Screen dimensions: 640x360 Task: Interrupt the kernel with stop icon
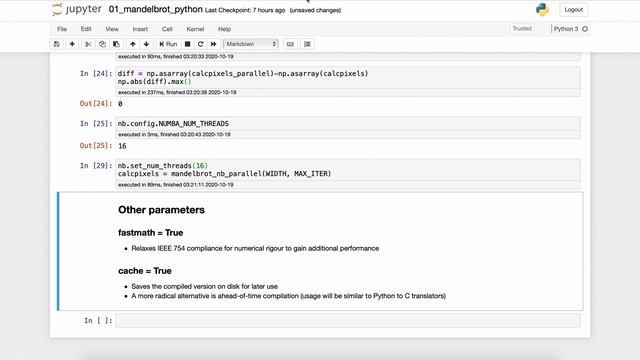[187, 44]
